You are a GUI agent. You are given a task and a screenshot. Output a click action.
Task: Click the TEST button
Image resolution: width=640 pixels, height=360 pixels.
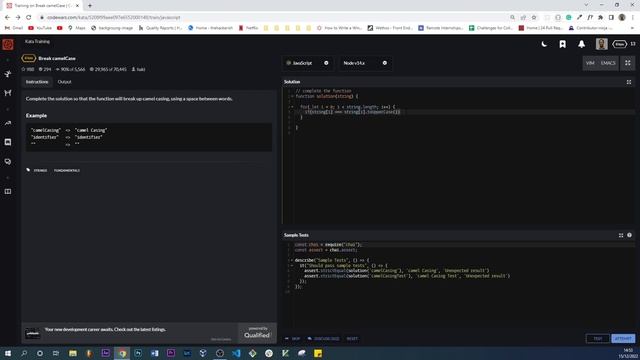tap(598, 338)
